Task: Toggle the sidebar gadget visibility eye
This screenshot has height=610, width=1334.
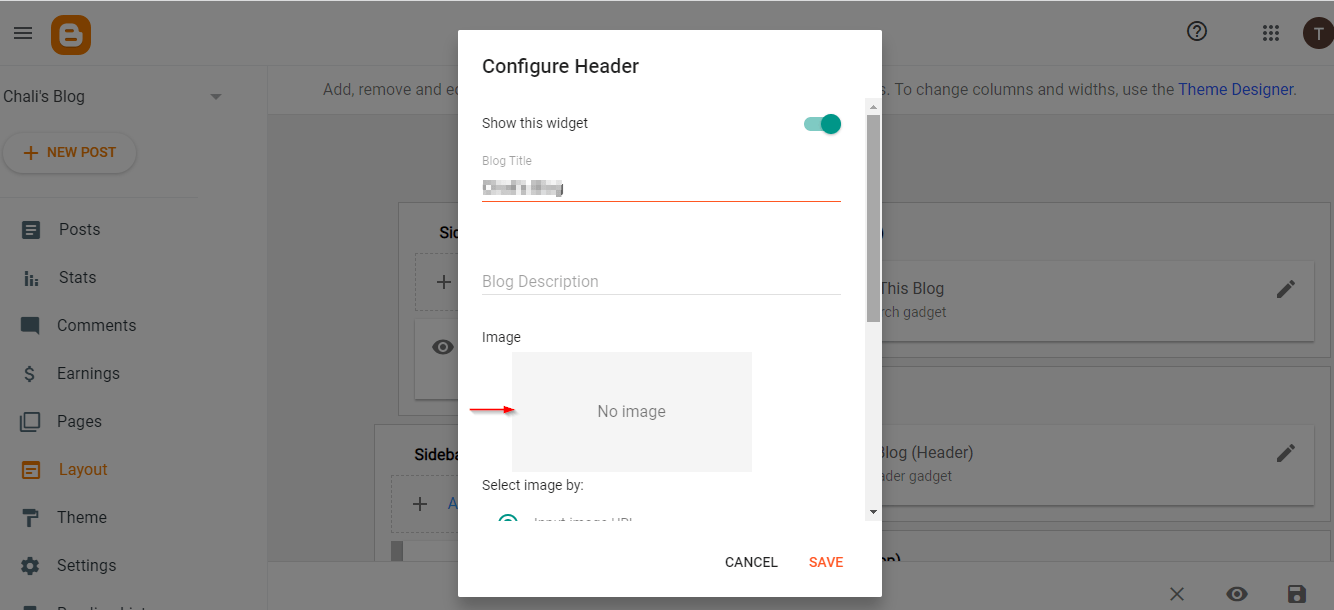Action: (442, 347)
